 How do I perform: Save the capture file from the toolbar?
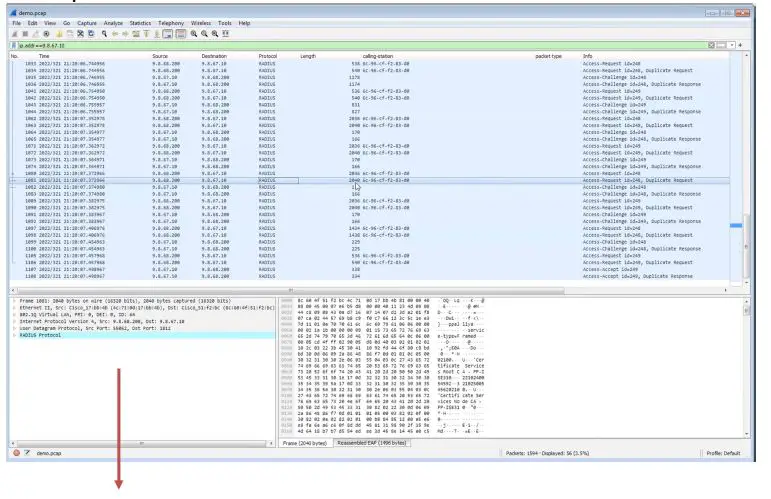(x=70, y=34)
